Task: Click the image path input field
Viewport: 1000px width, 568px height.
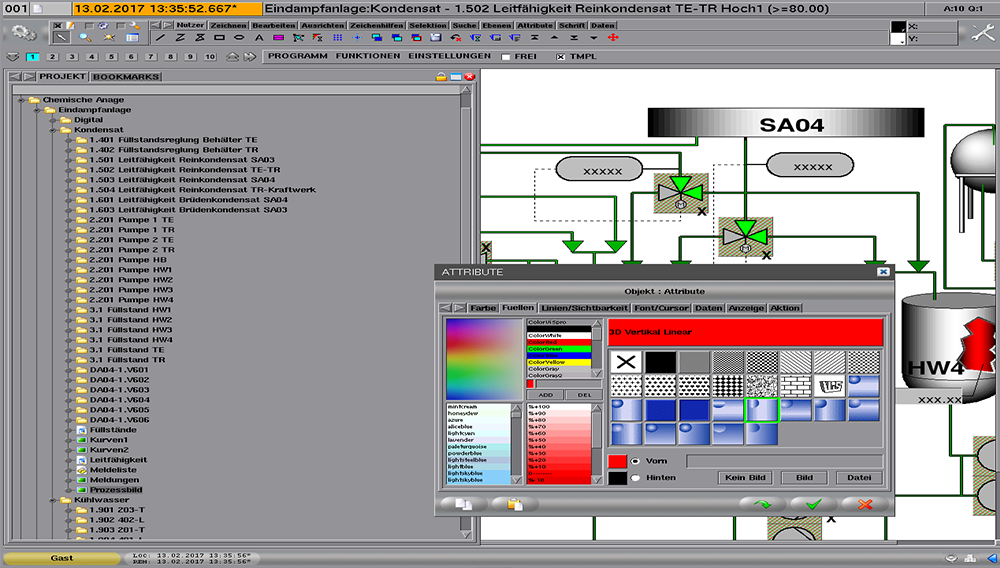Action: click(x=784, y=461)
